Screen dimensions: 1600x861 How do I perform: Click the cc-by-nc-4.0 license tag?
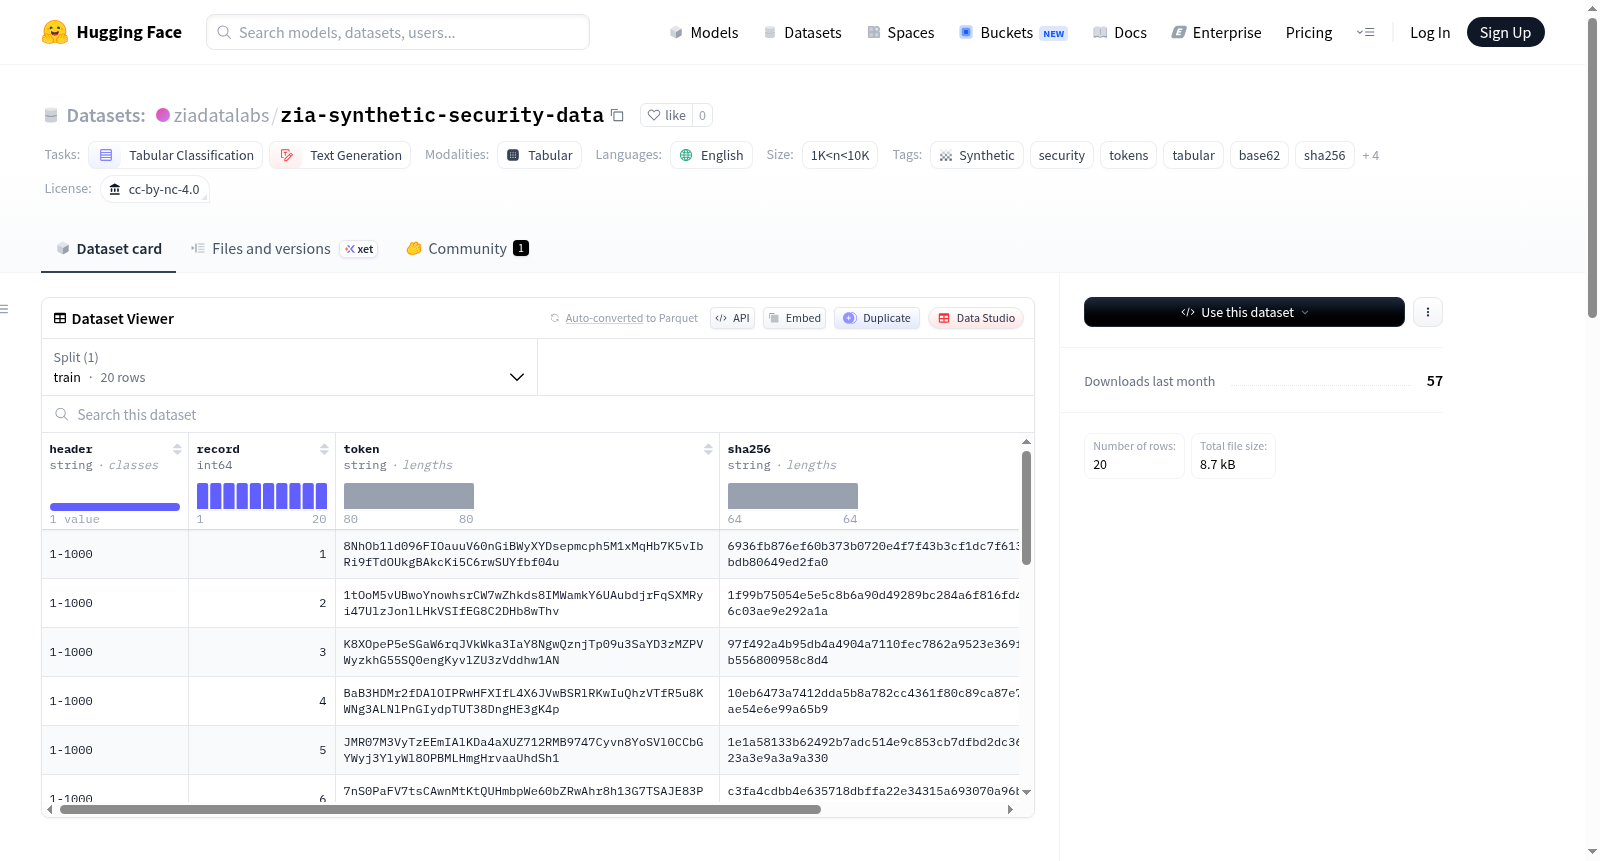pos(155,189)
